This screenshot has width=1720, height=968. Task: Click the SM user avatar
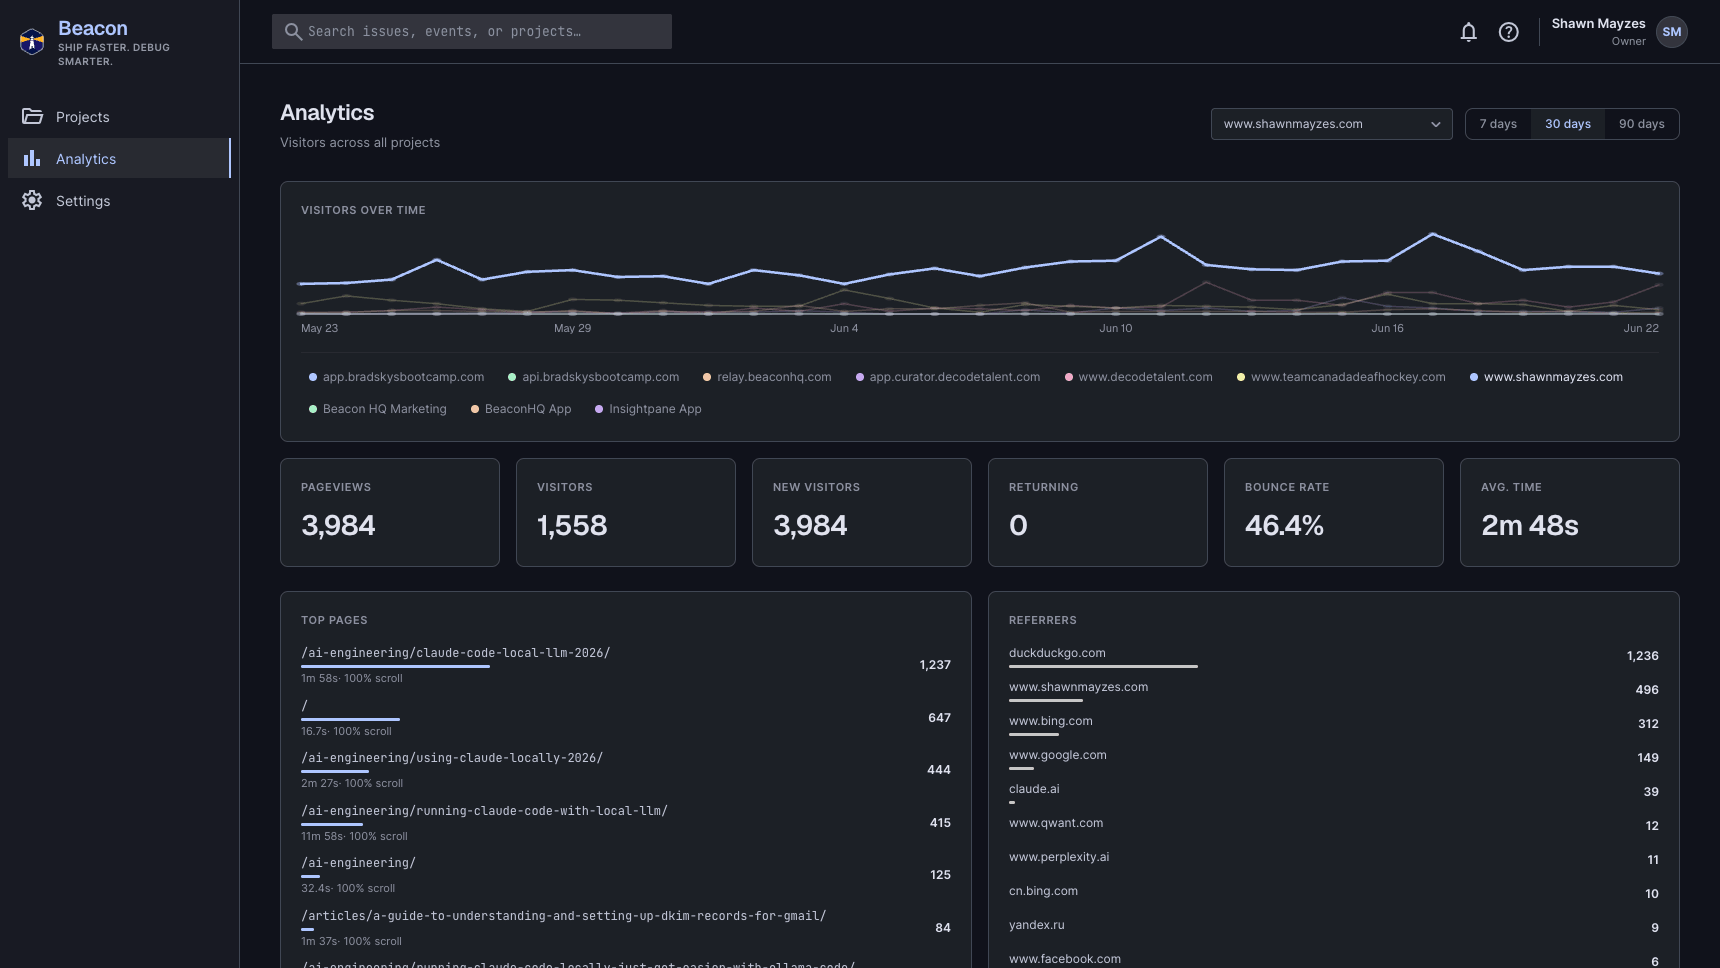(1672, 32)
